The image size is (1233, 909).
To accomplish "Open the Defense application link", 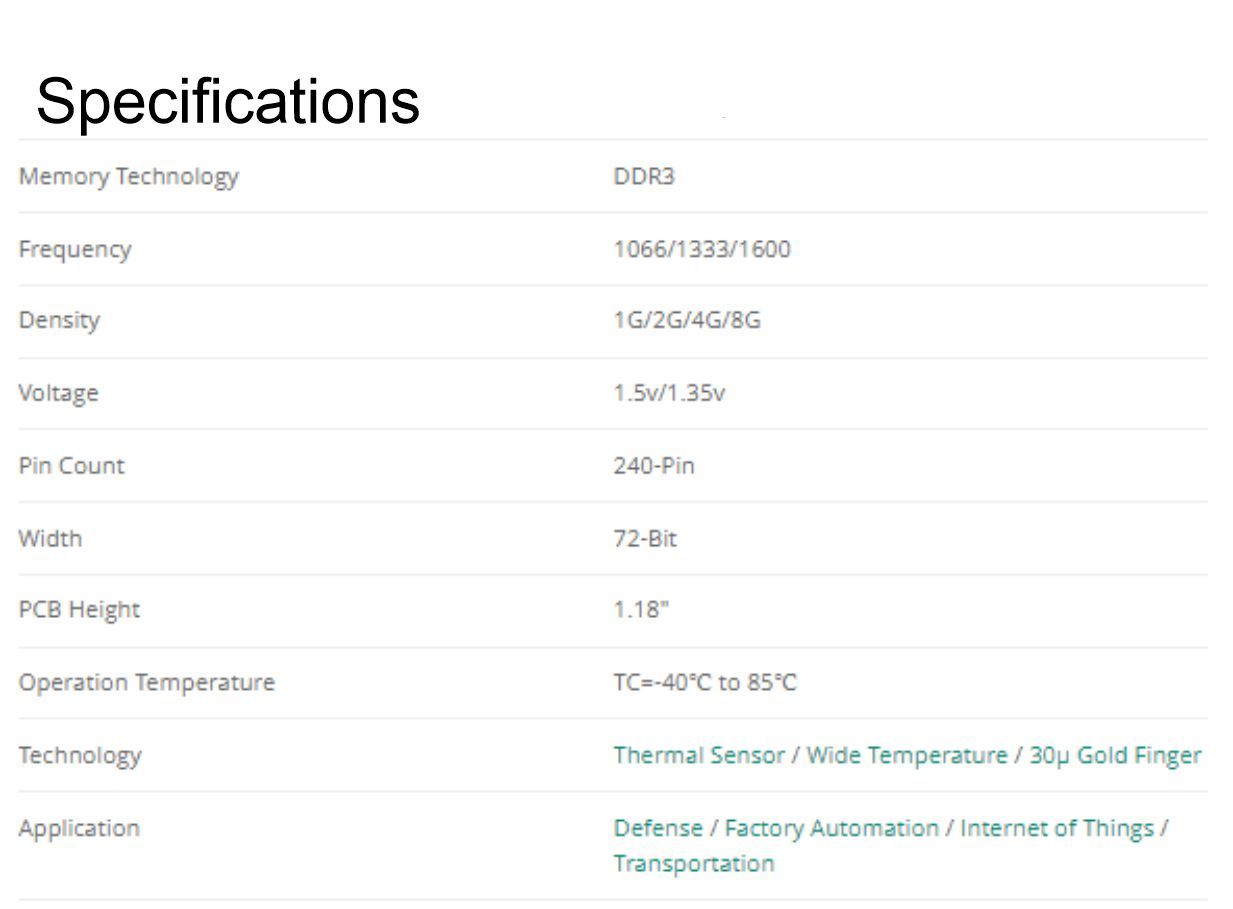I will click(658, 828).
